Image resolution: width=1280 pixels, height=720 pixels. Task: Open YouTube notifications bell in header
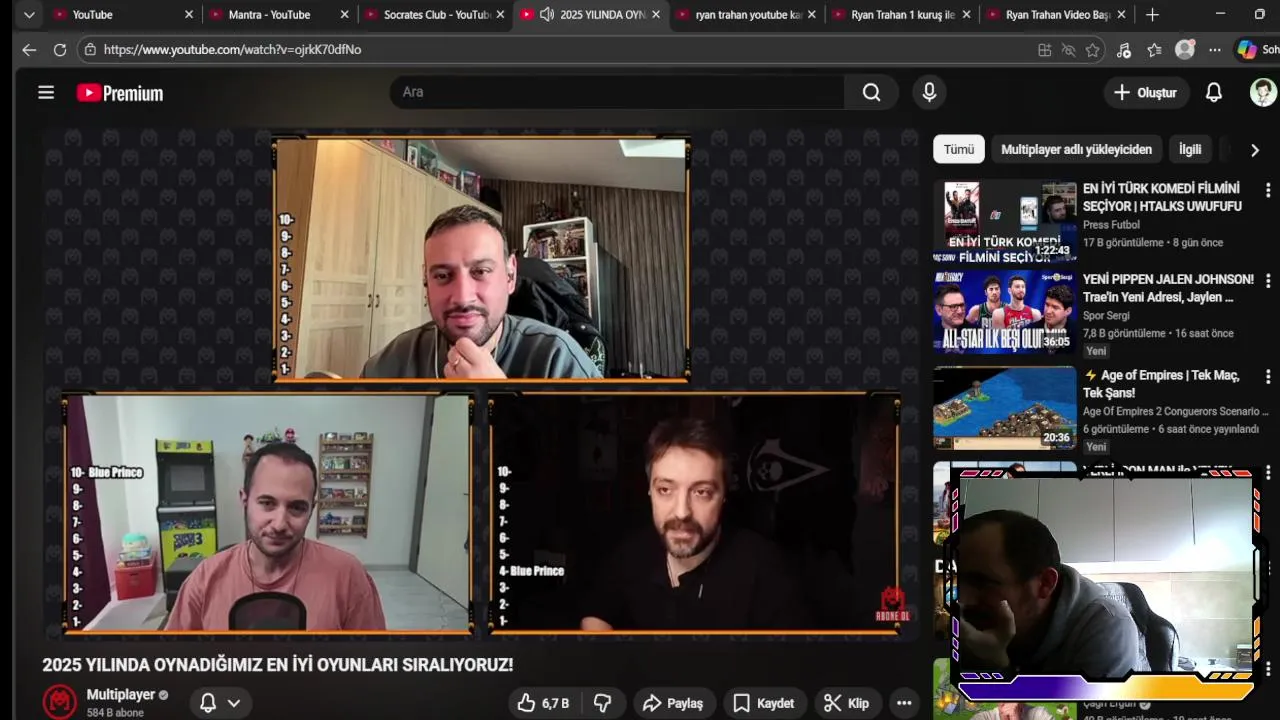1213,92
